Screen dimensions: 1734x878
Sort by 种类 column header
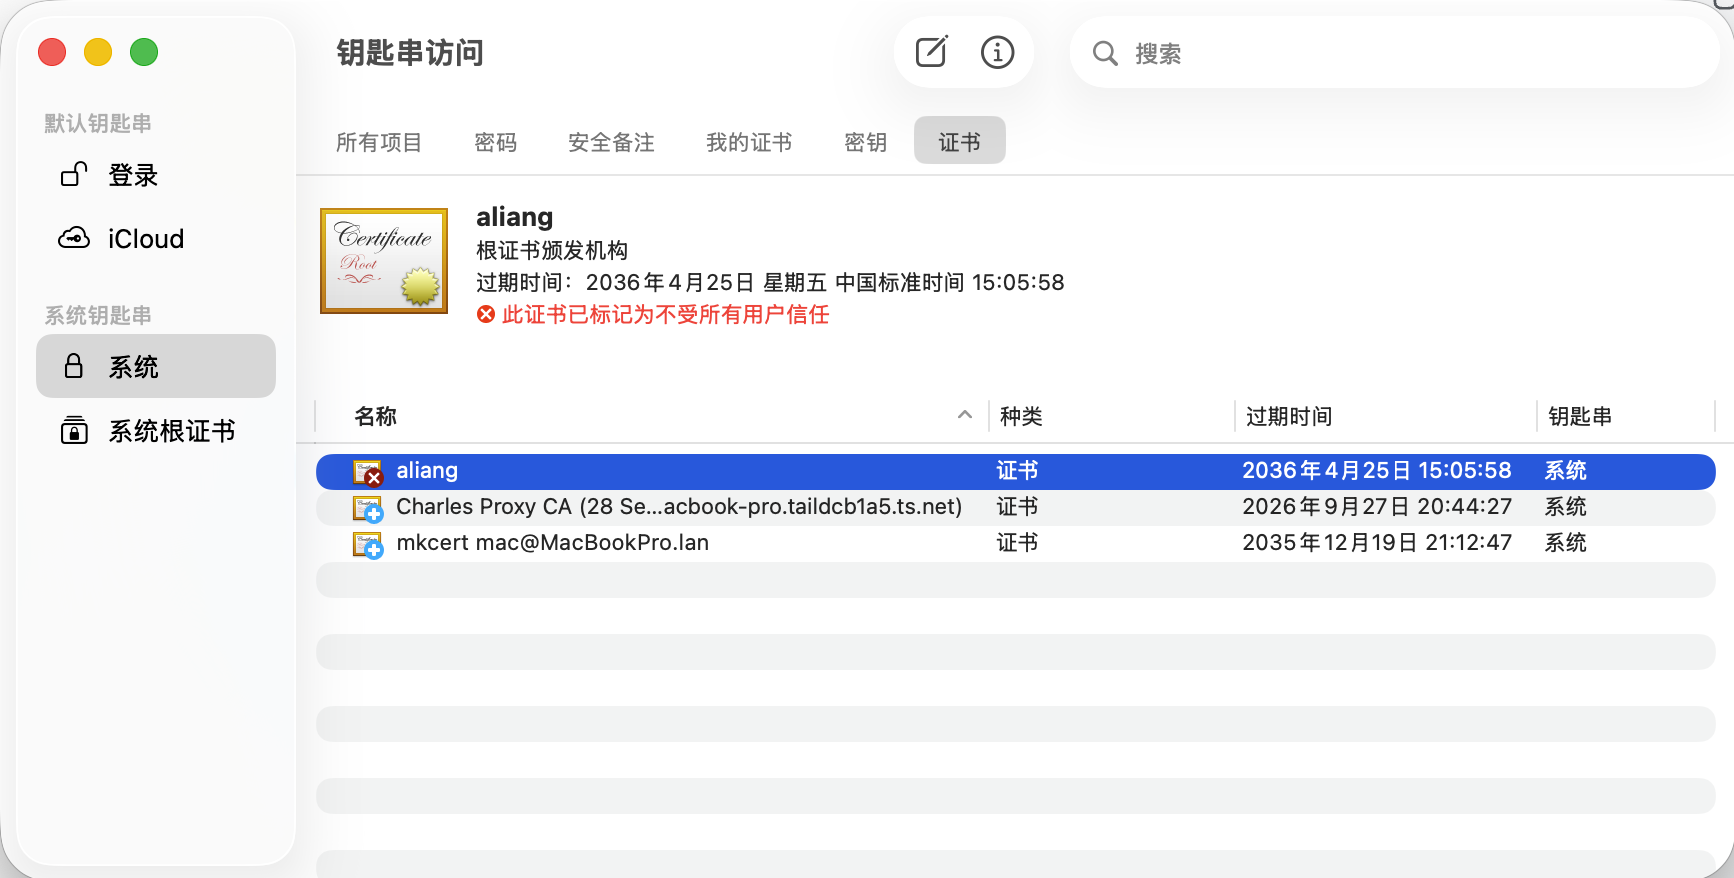click(1021, 416)
